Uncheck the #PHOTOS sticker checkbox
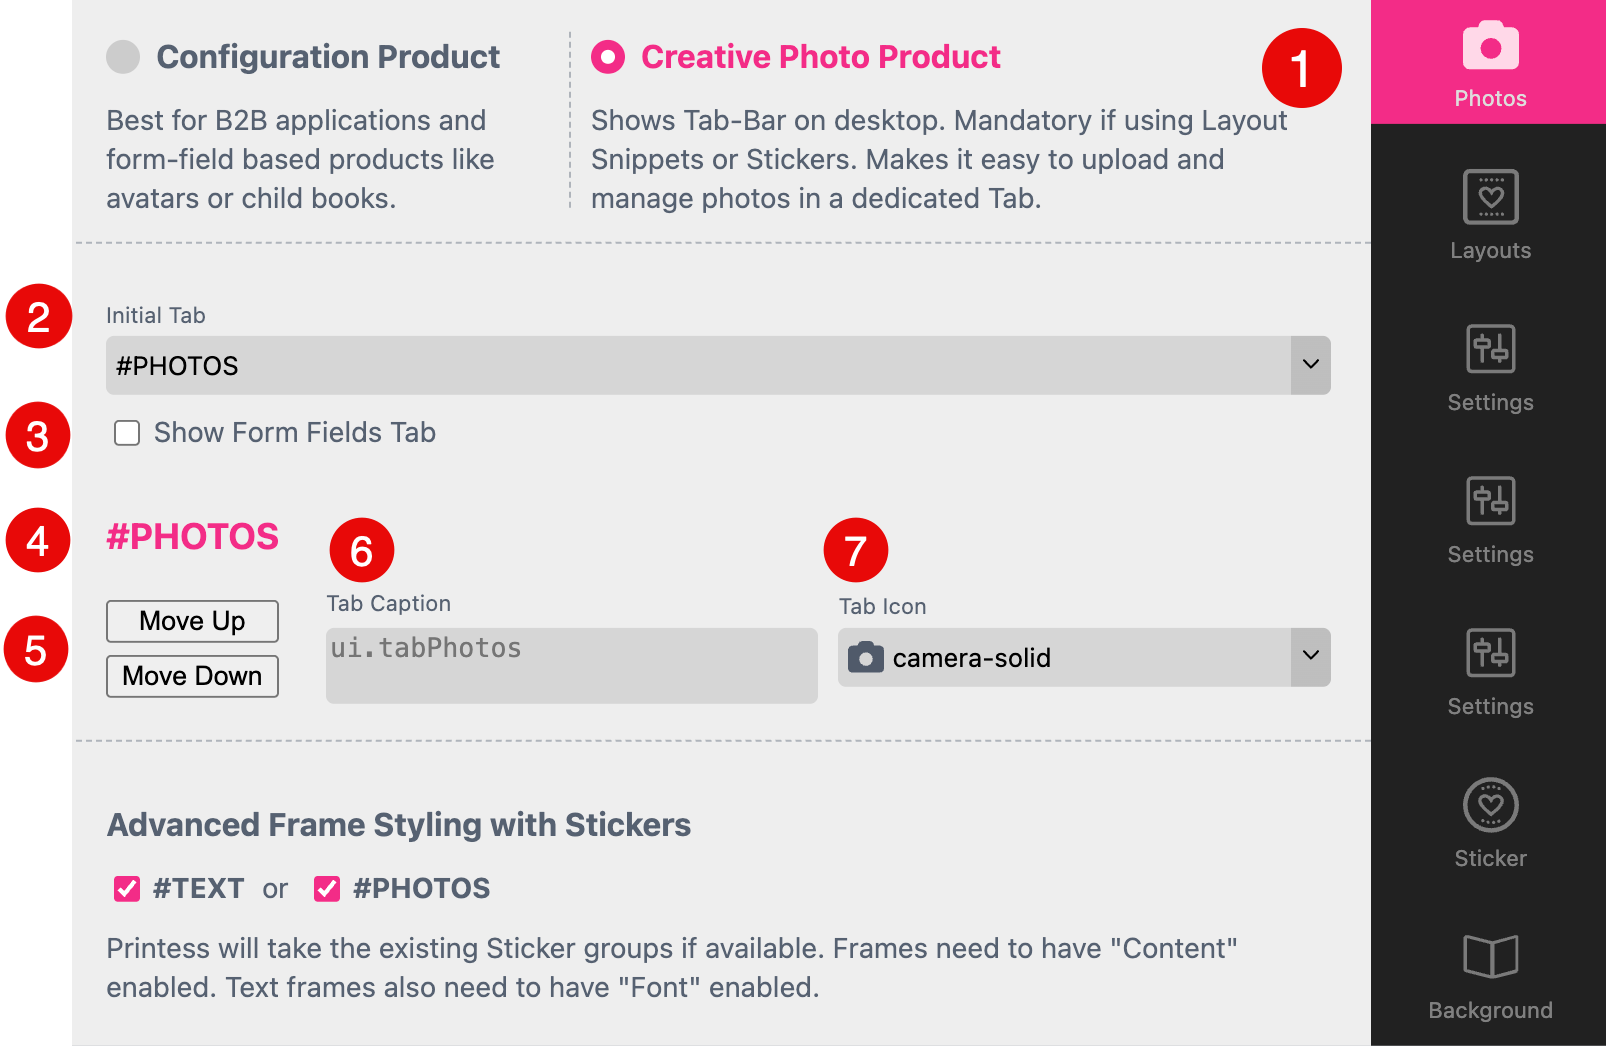This screenshot has height=1046, width=1606. pyautogui.click(x=326, y=888)
